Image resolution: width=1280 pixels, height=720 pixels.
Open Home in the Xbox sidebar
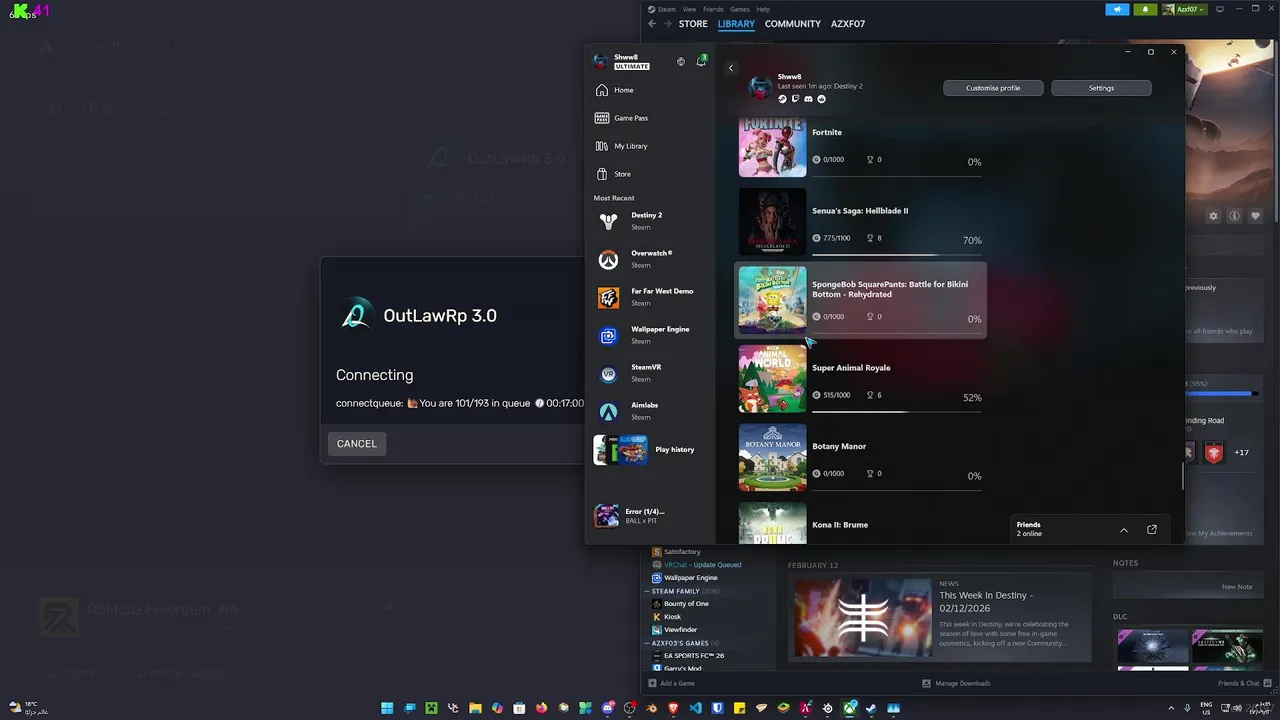click(x=651, y=90)
